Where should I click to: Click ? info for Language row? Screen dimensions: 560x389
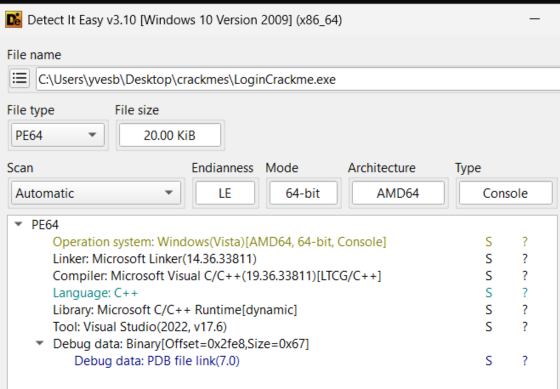[x=525, y=293]
